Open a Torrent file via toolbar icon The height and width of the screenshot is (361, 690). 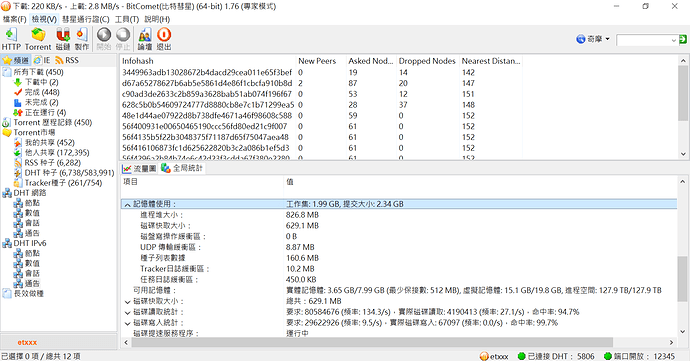[x=38, y=39]
